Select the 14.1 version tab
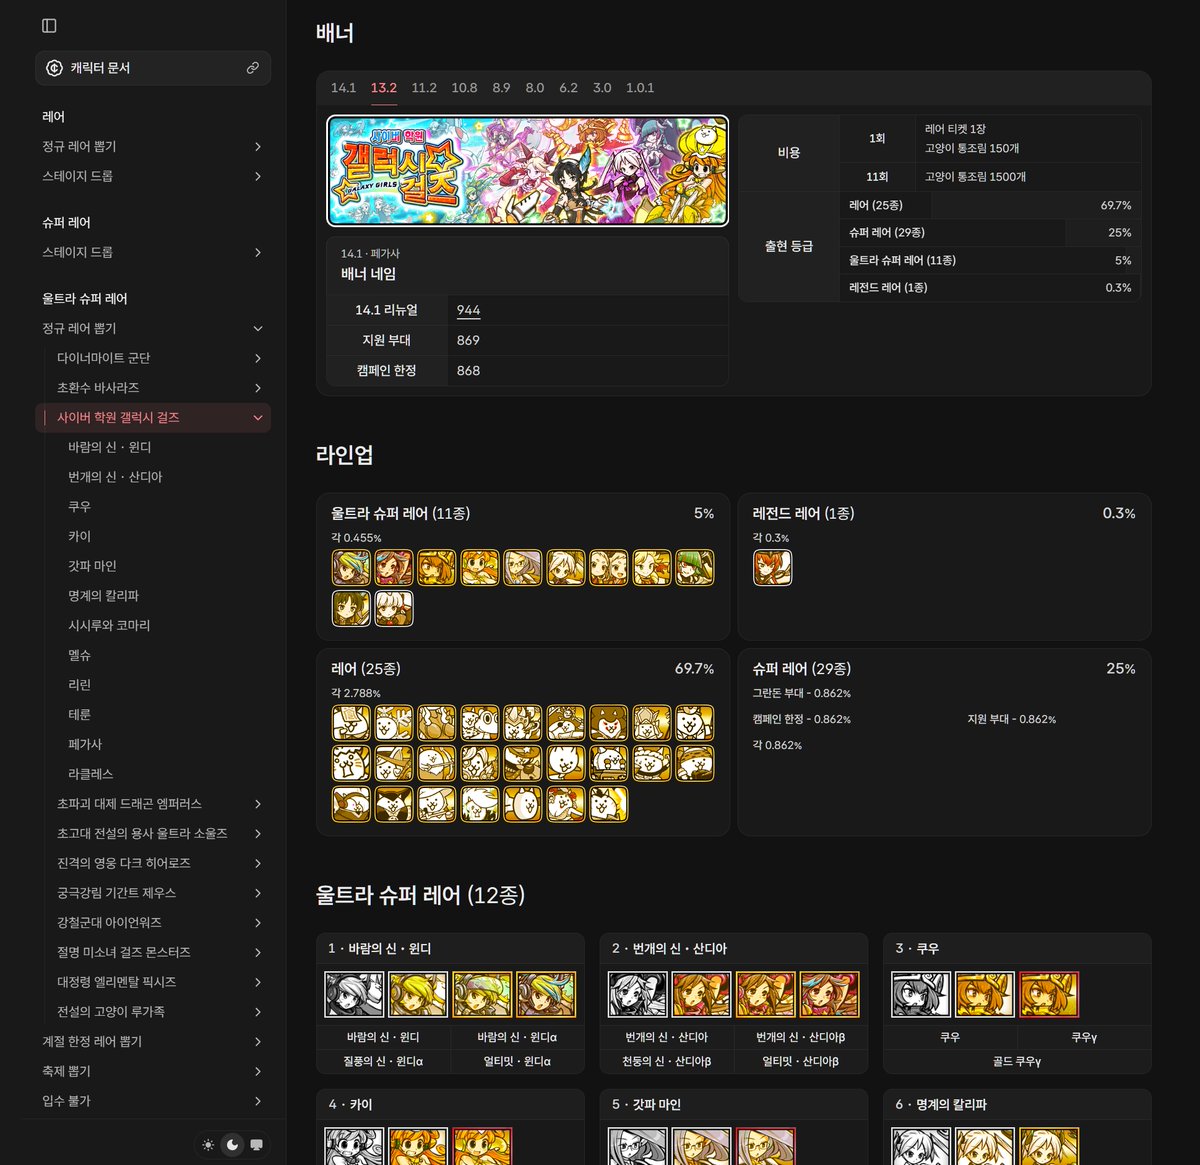The width and height of the screenshot is (1200, 1165). click(x=343, y=88)
